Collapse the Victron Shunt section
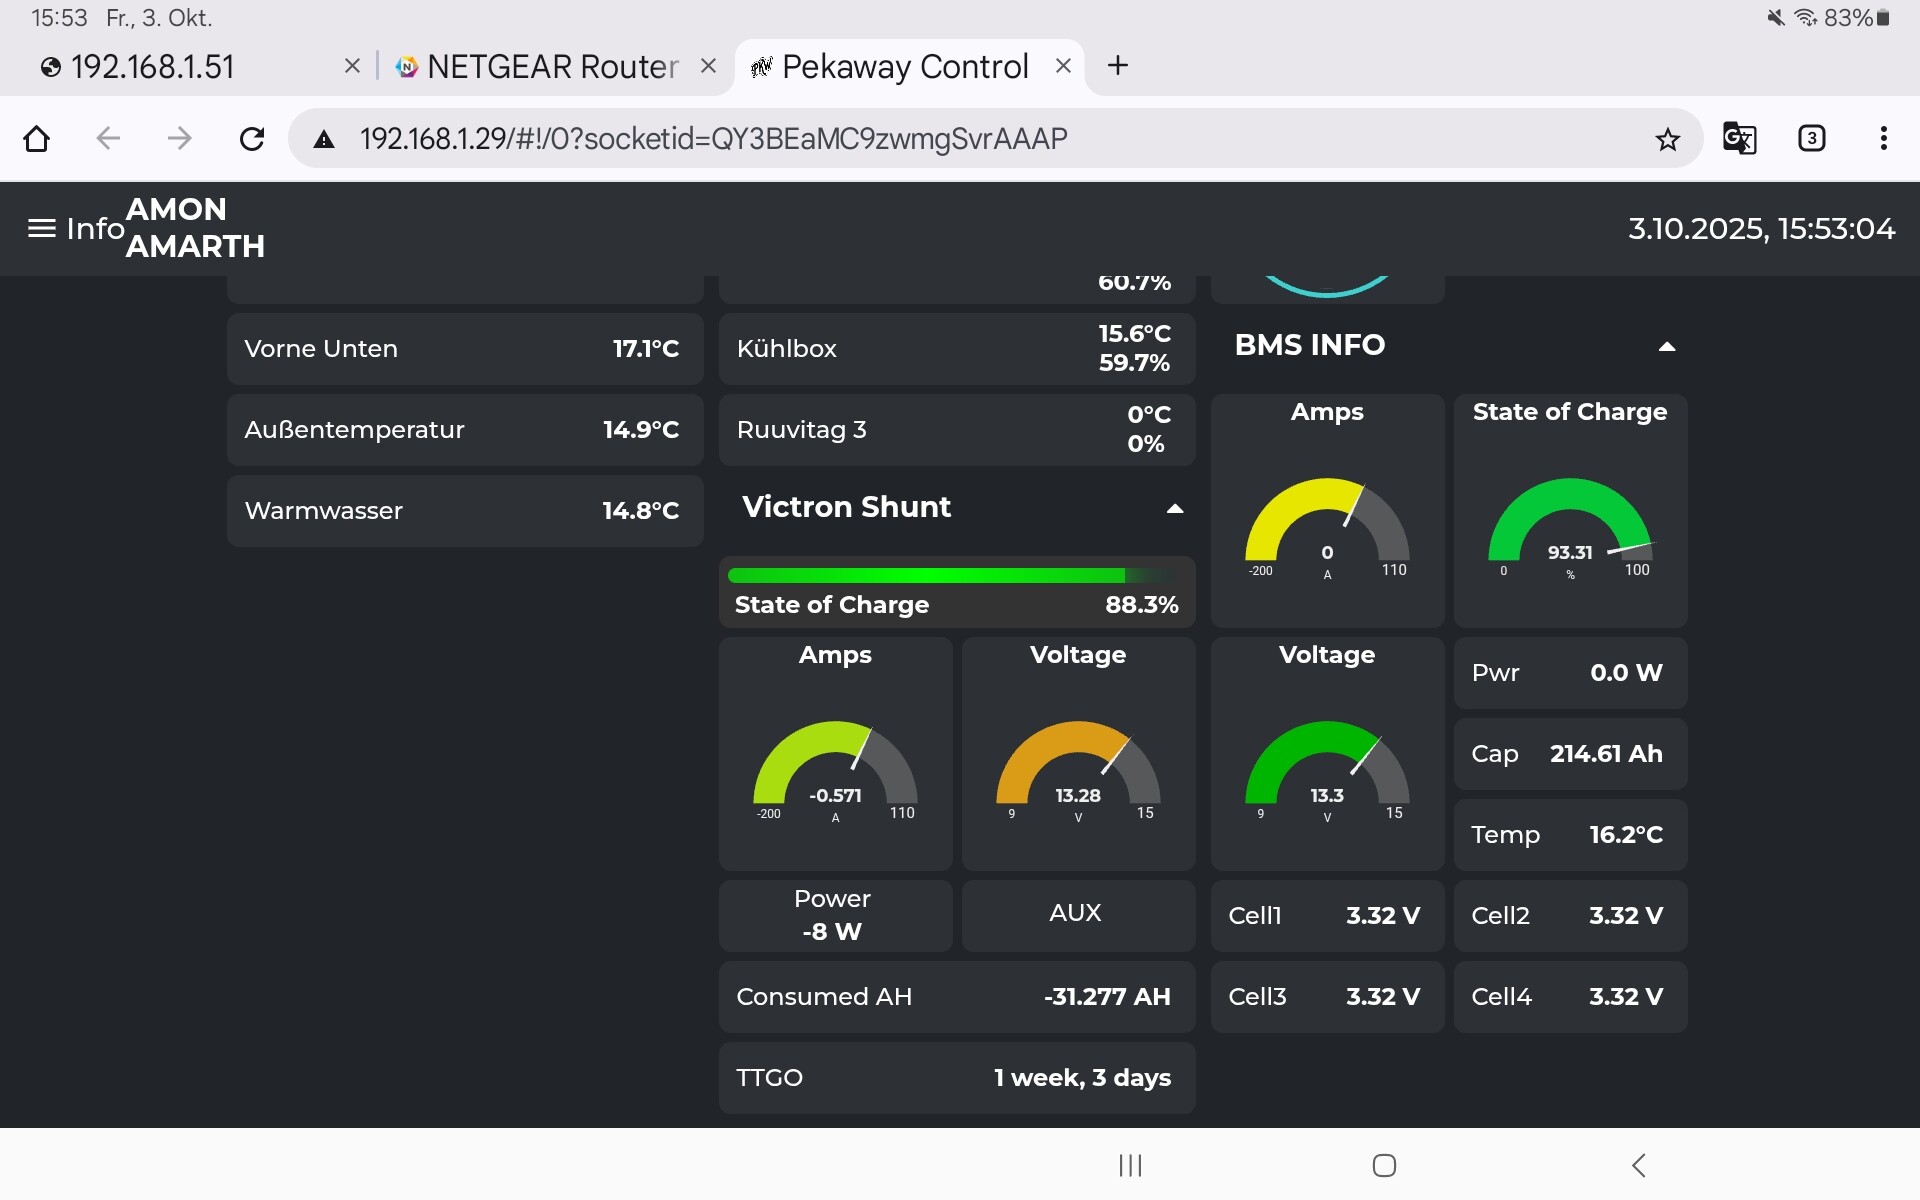The width and height of the screenshot is (1920, 1200). point(1175,508)
